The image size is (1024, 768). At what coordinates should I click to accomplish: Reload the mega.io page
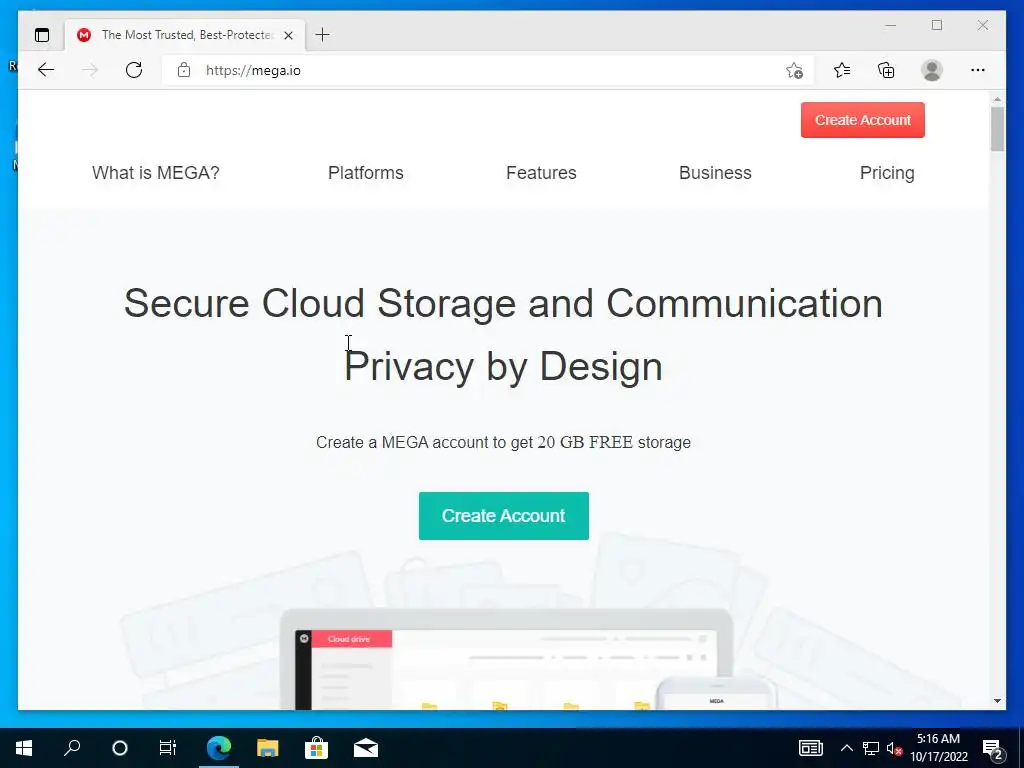coord(134,70)
